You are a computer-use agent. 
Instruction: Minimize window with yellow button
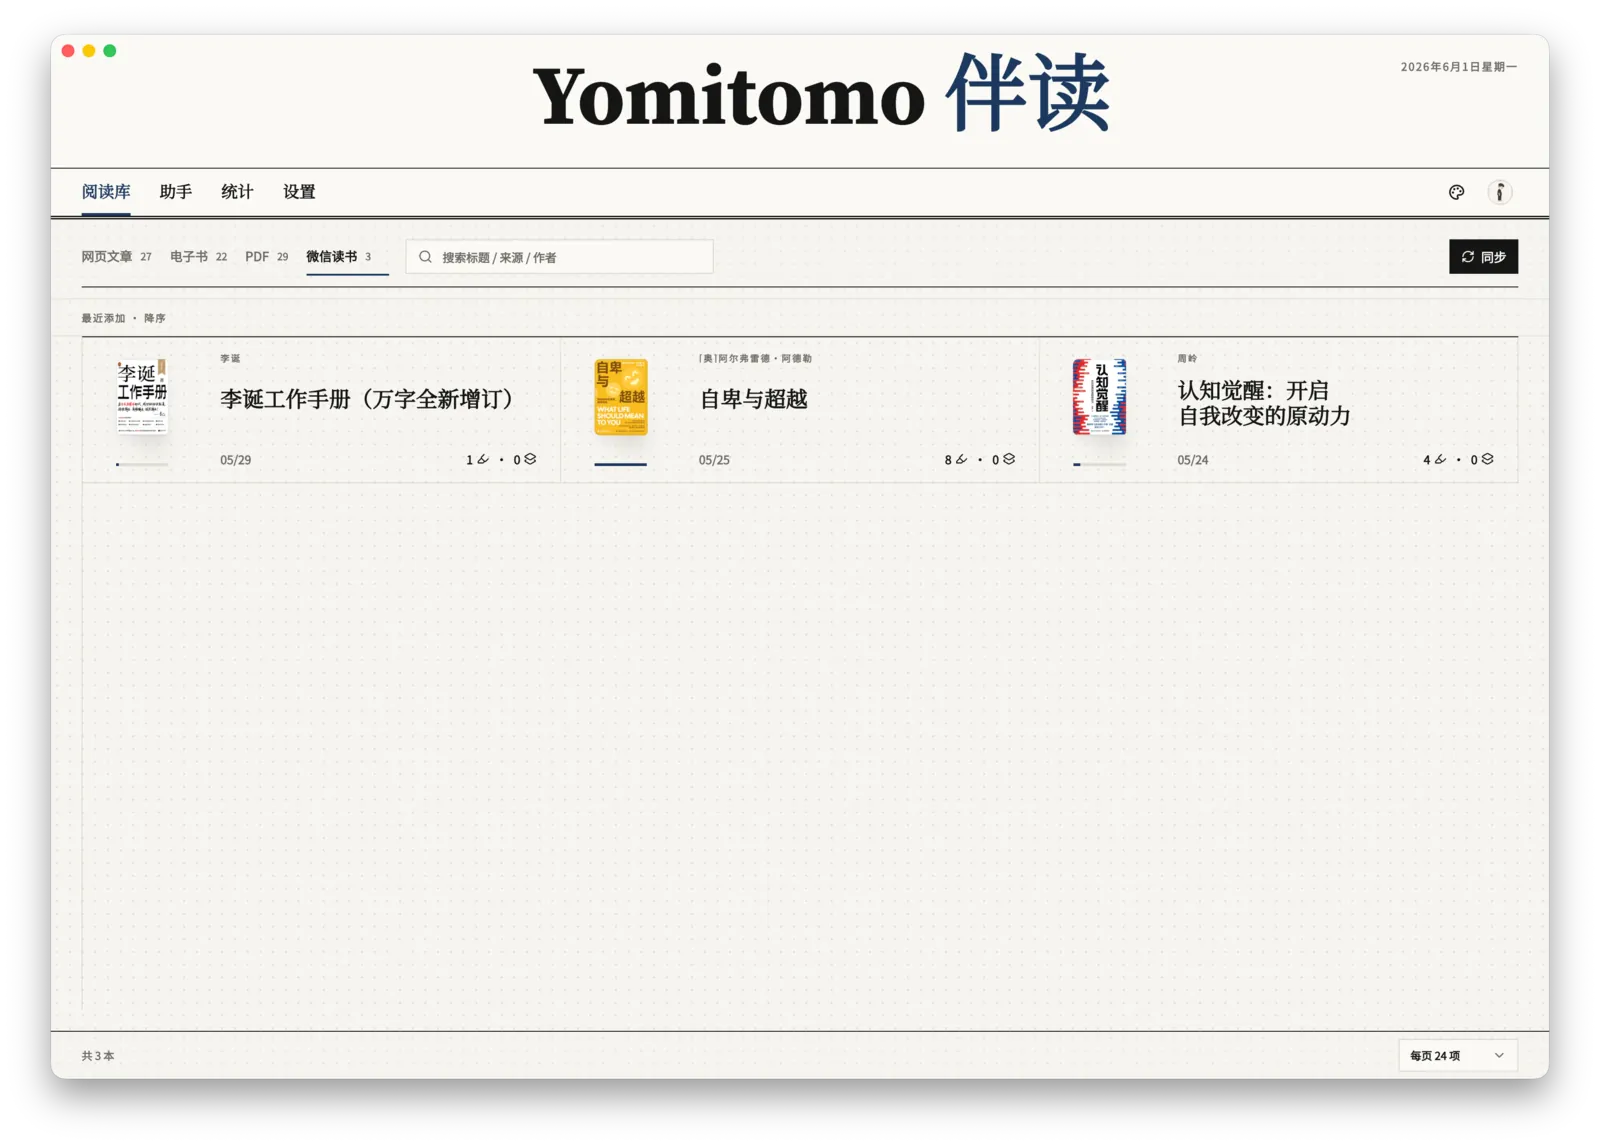tap(89, 51)
